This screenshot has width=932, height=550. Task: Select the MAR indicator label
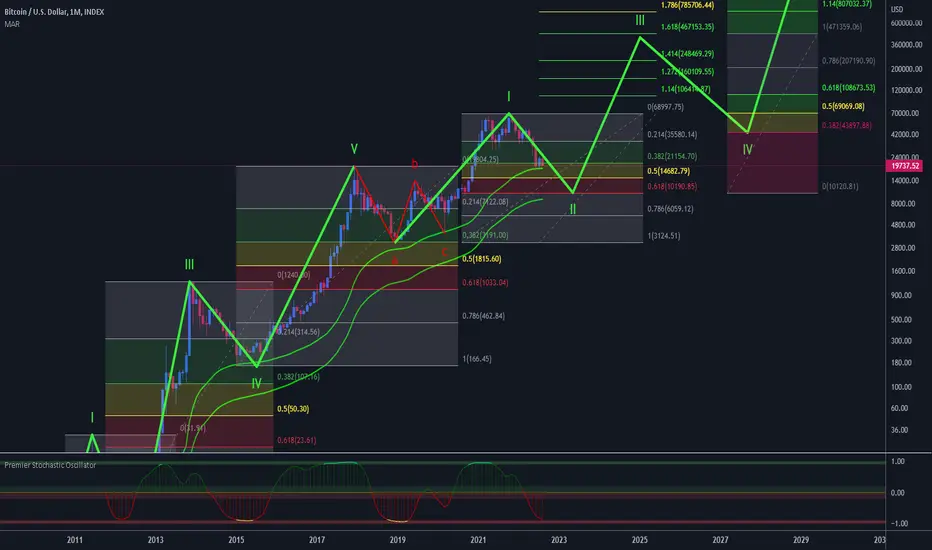click(12, 24)
